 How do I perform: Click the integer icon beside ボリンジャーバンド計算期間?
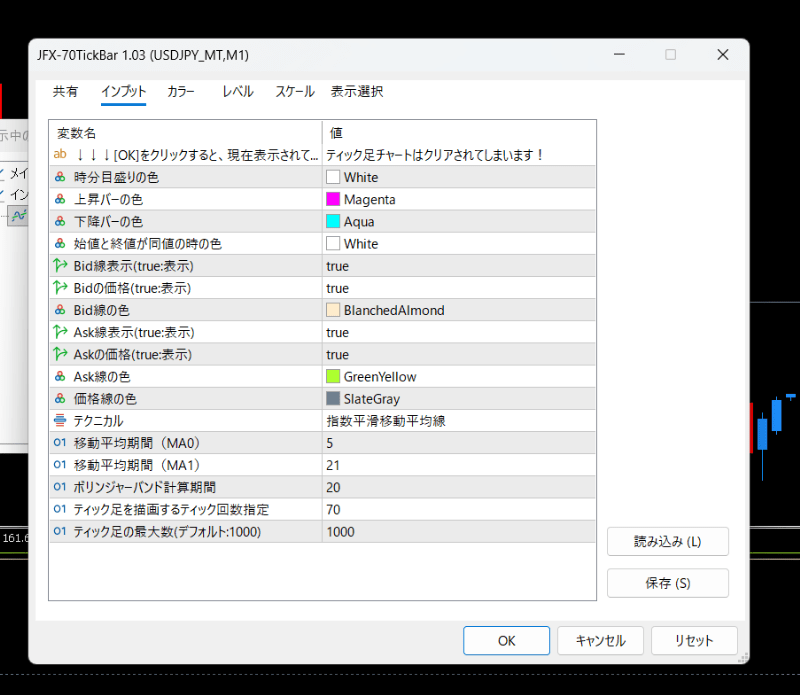[60, 487]
